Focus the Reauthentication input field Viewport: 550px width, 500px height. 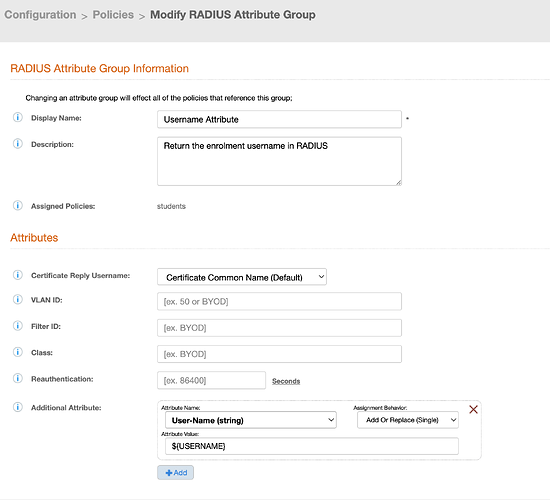211,380
